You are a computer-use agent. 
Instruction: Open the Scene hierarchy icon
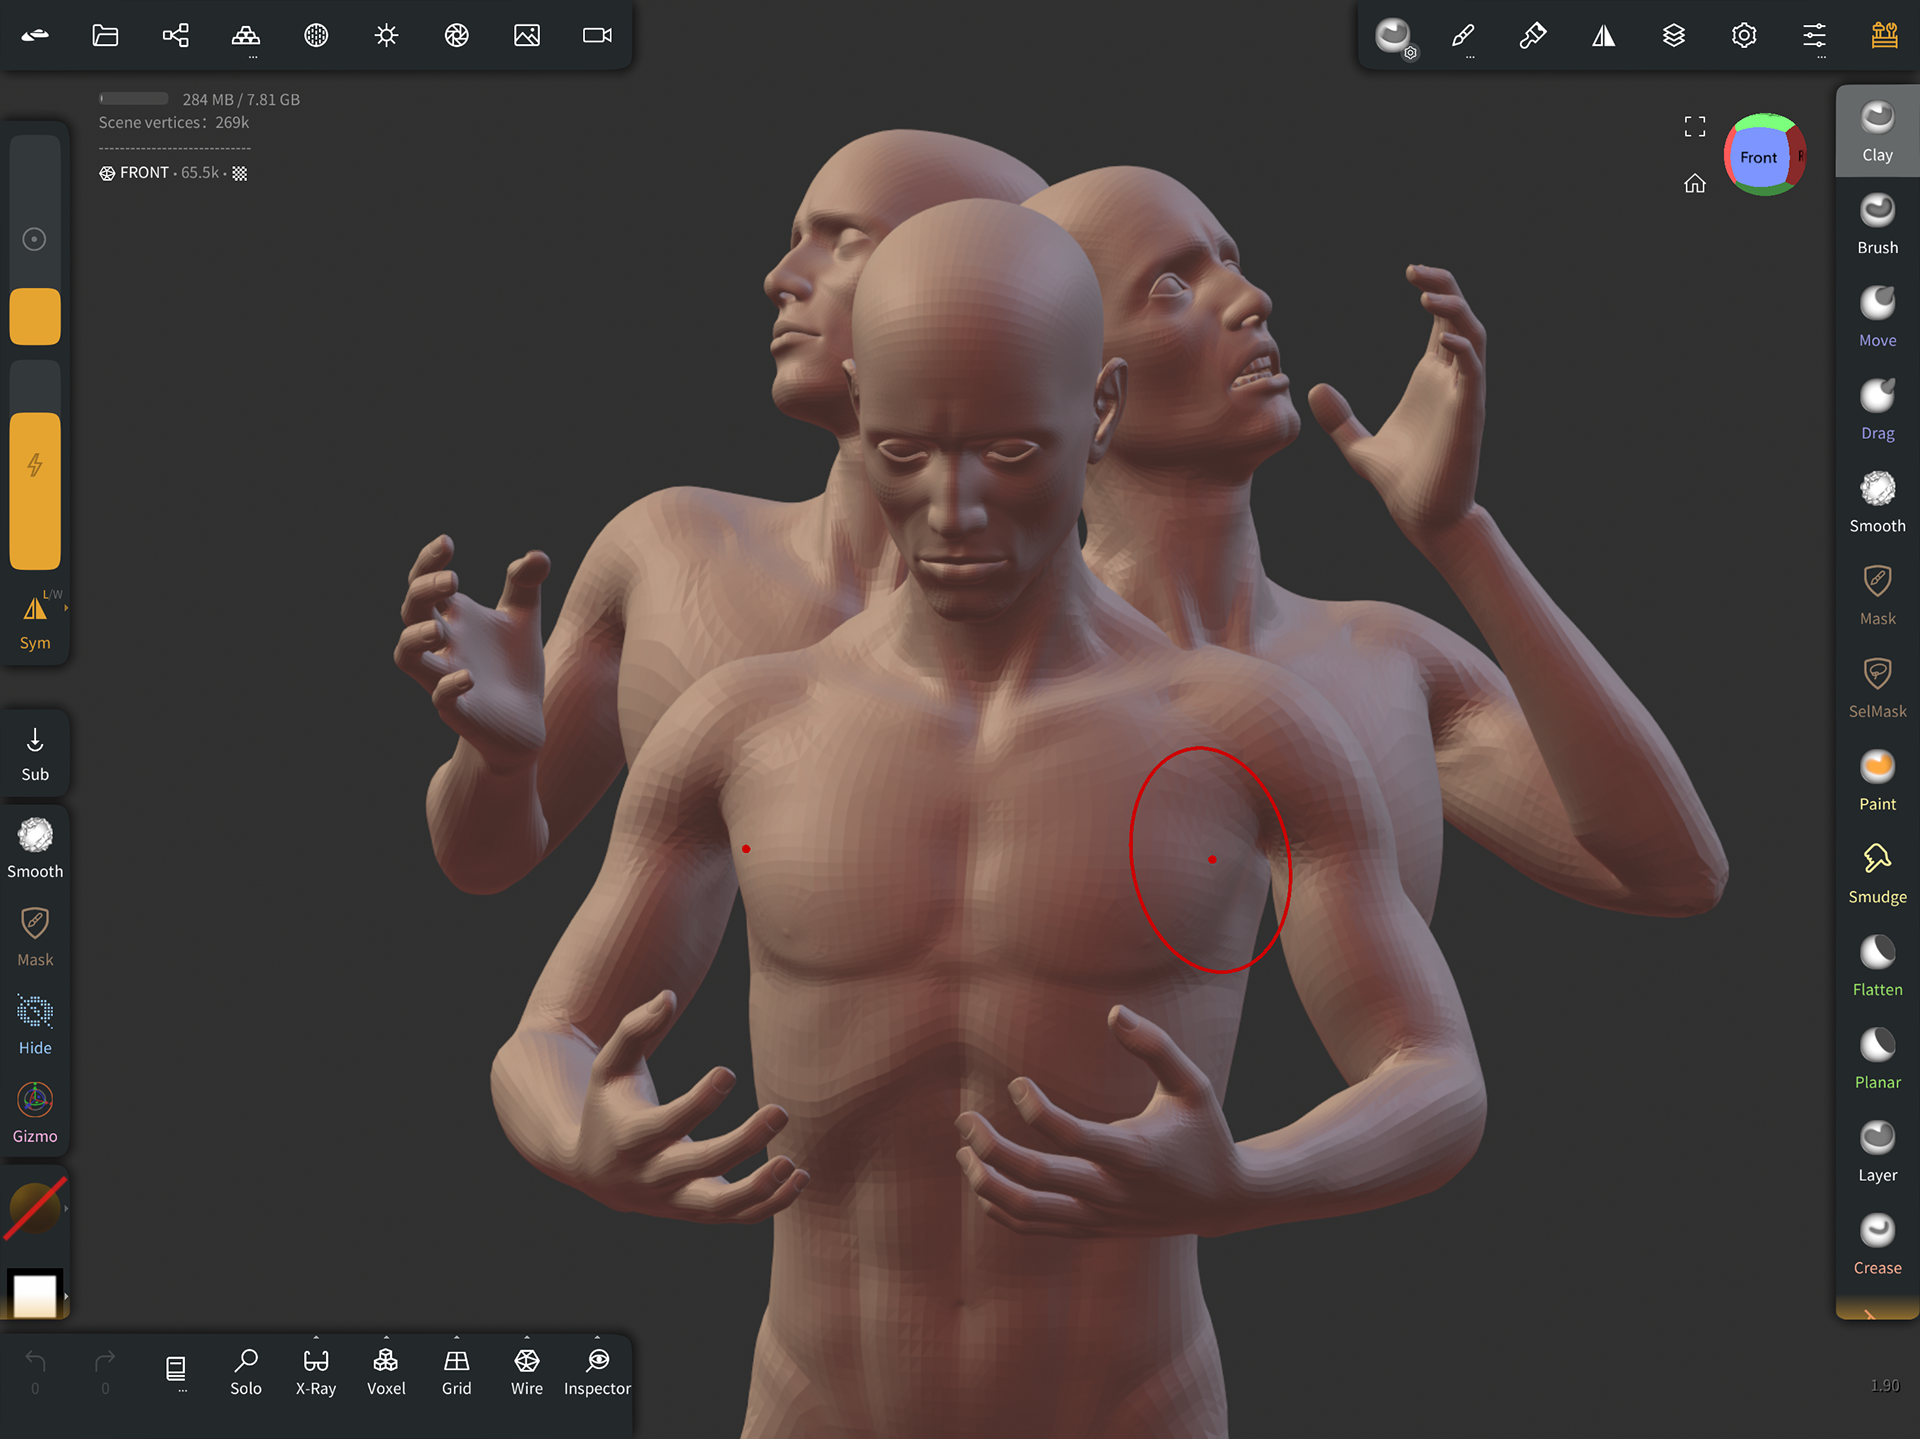pyautogui.click(x=176, y=36)
